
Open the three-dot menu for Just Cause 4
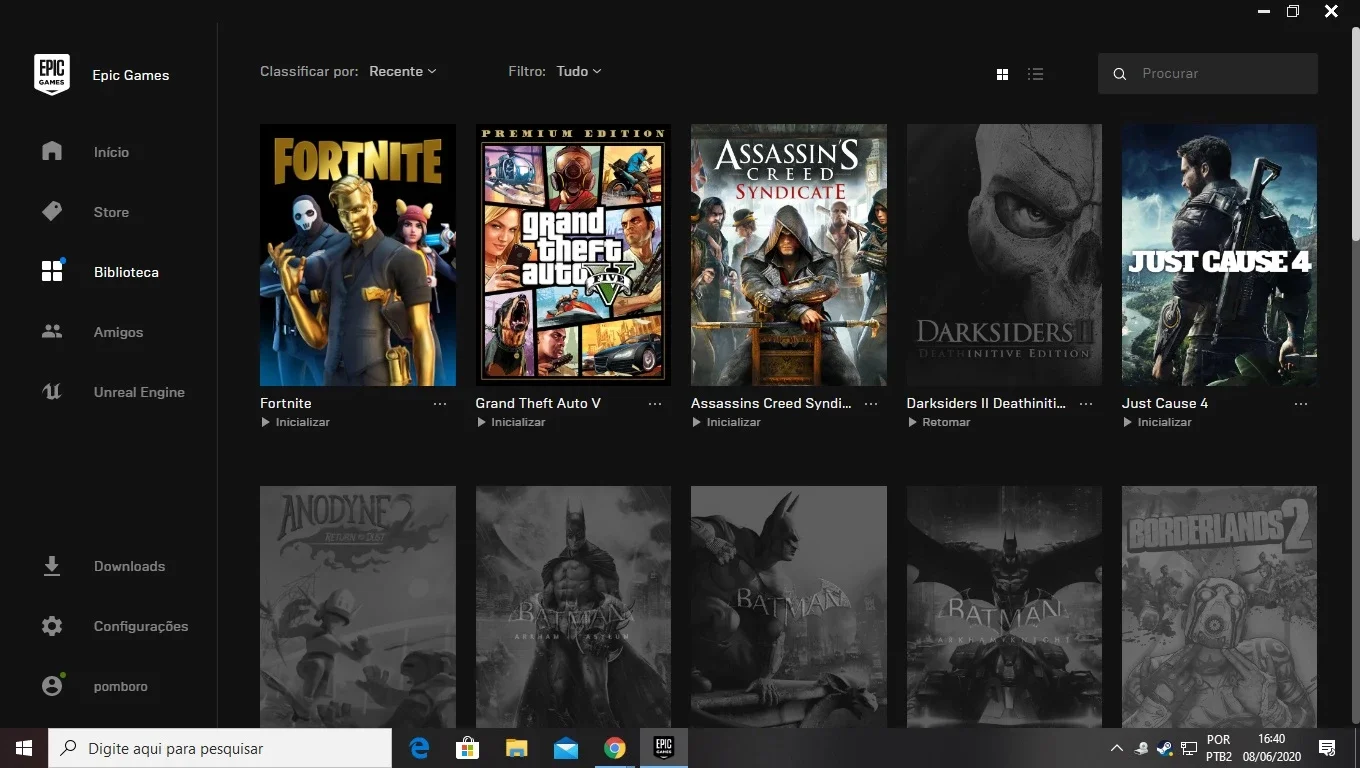(x=1301, y=404)
